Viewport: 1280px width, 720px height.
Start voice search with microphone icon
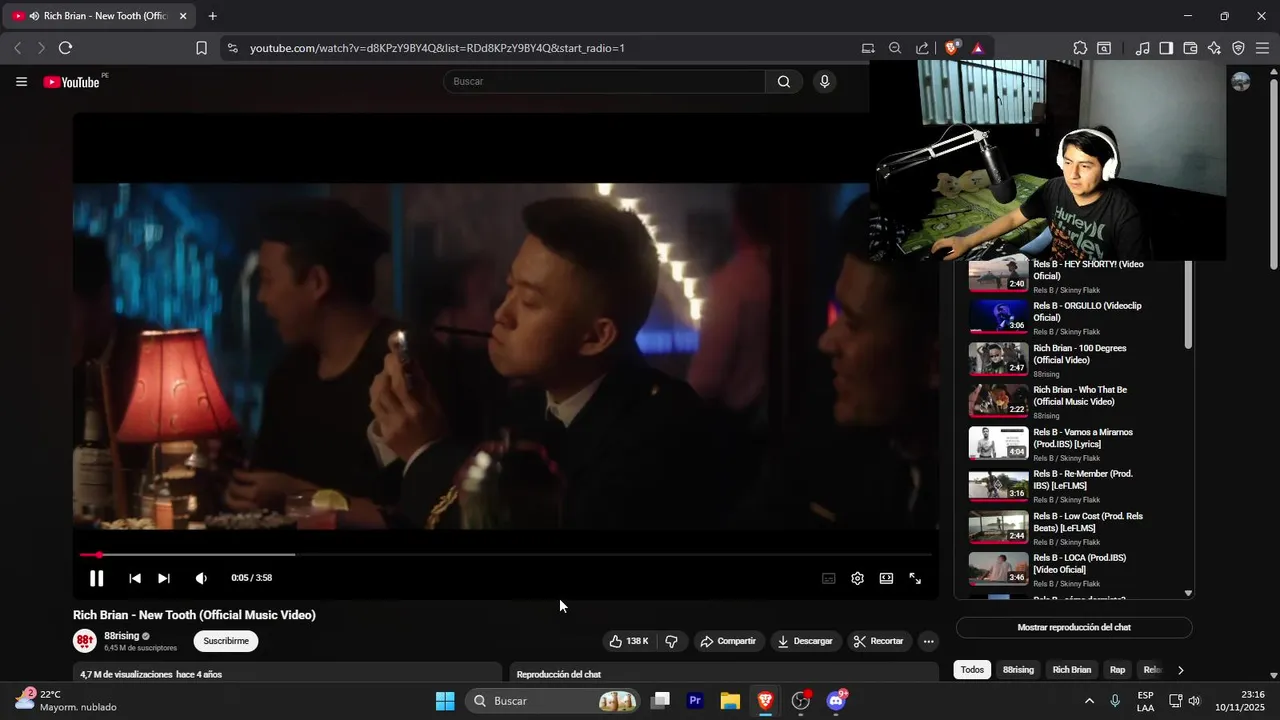[x=824, y=82]
